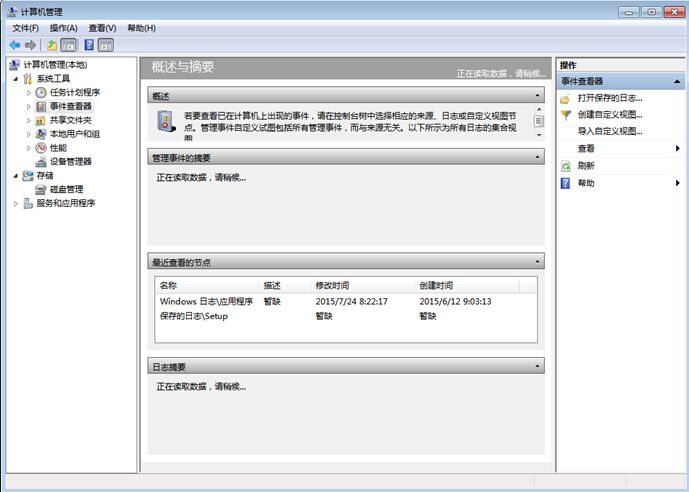Viewport: 689px width, 492px height.
Task: Collapse the 系统工具 tree node
Action: (16, 79)
